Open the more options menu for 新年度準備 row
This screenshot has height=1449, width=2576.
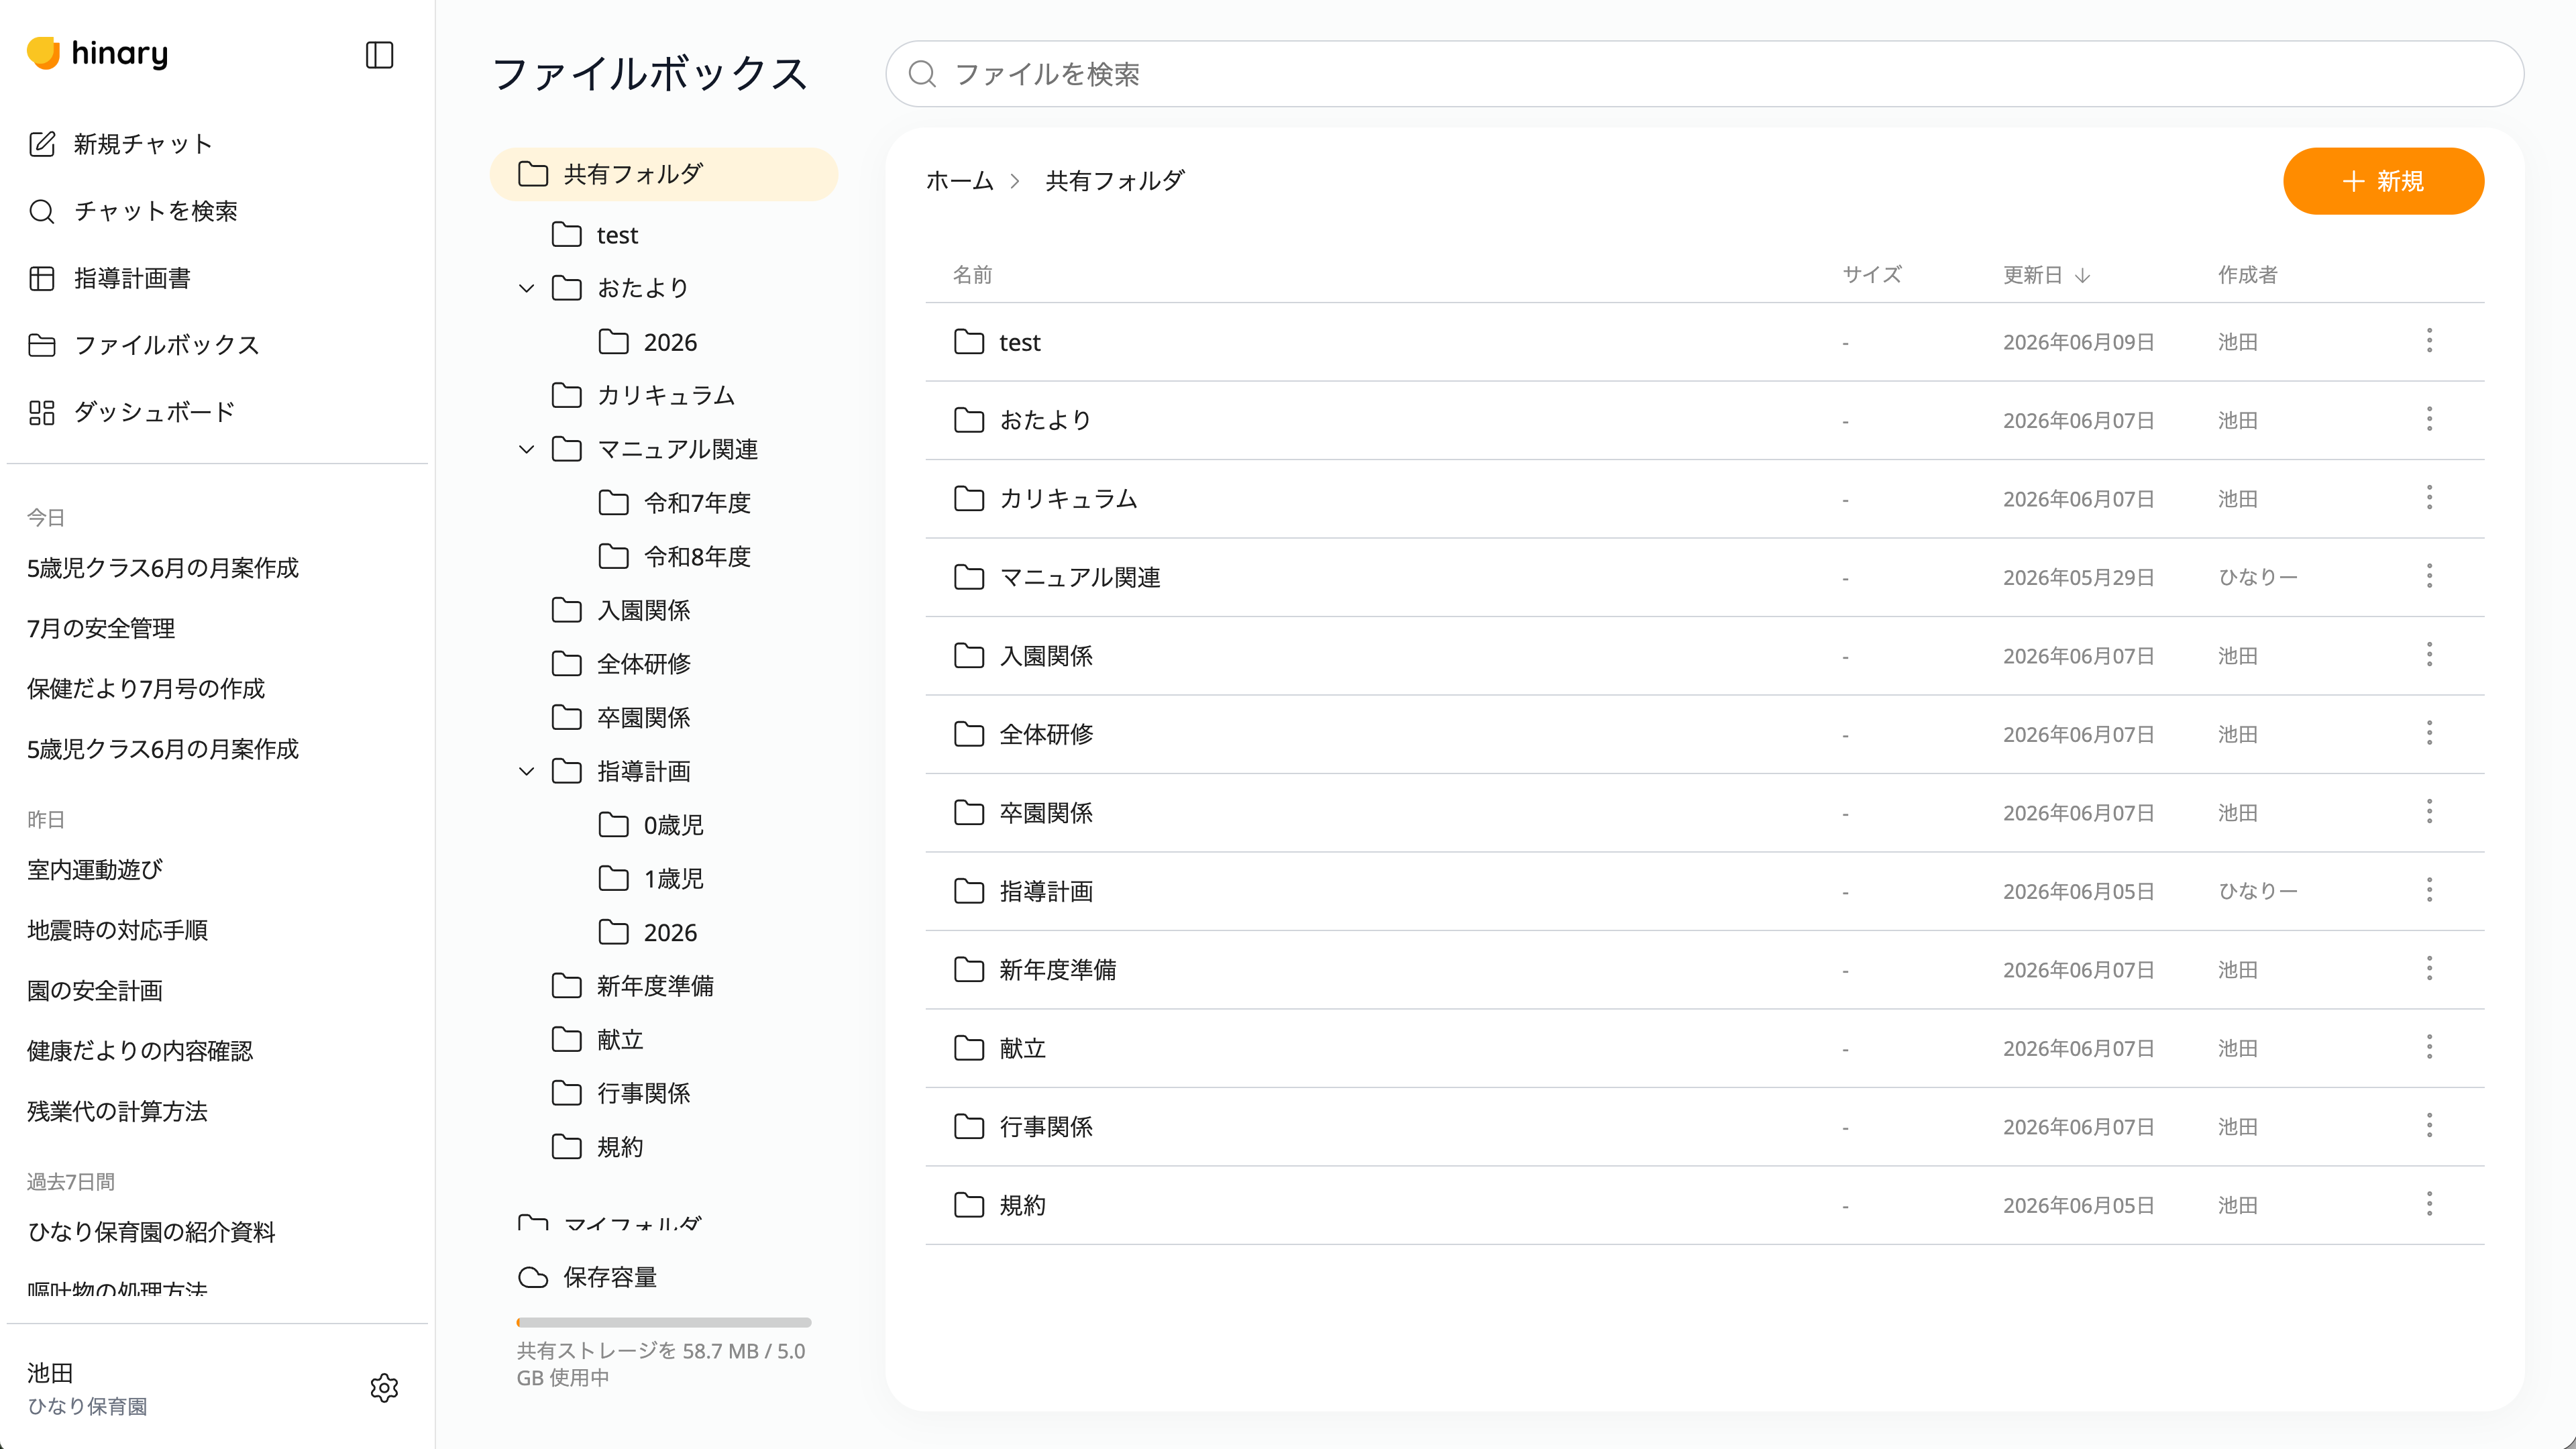click(2429, 969)
